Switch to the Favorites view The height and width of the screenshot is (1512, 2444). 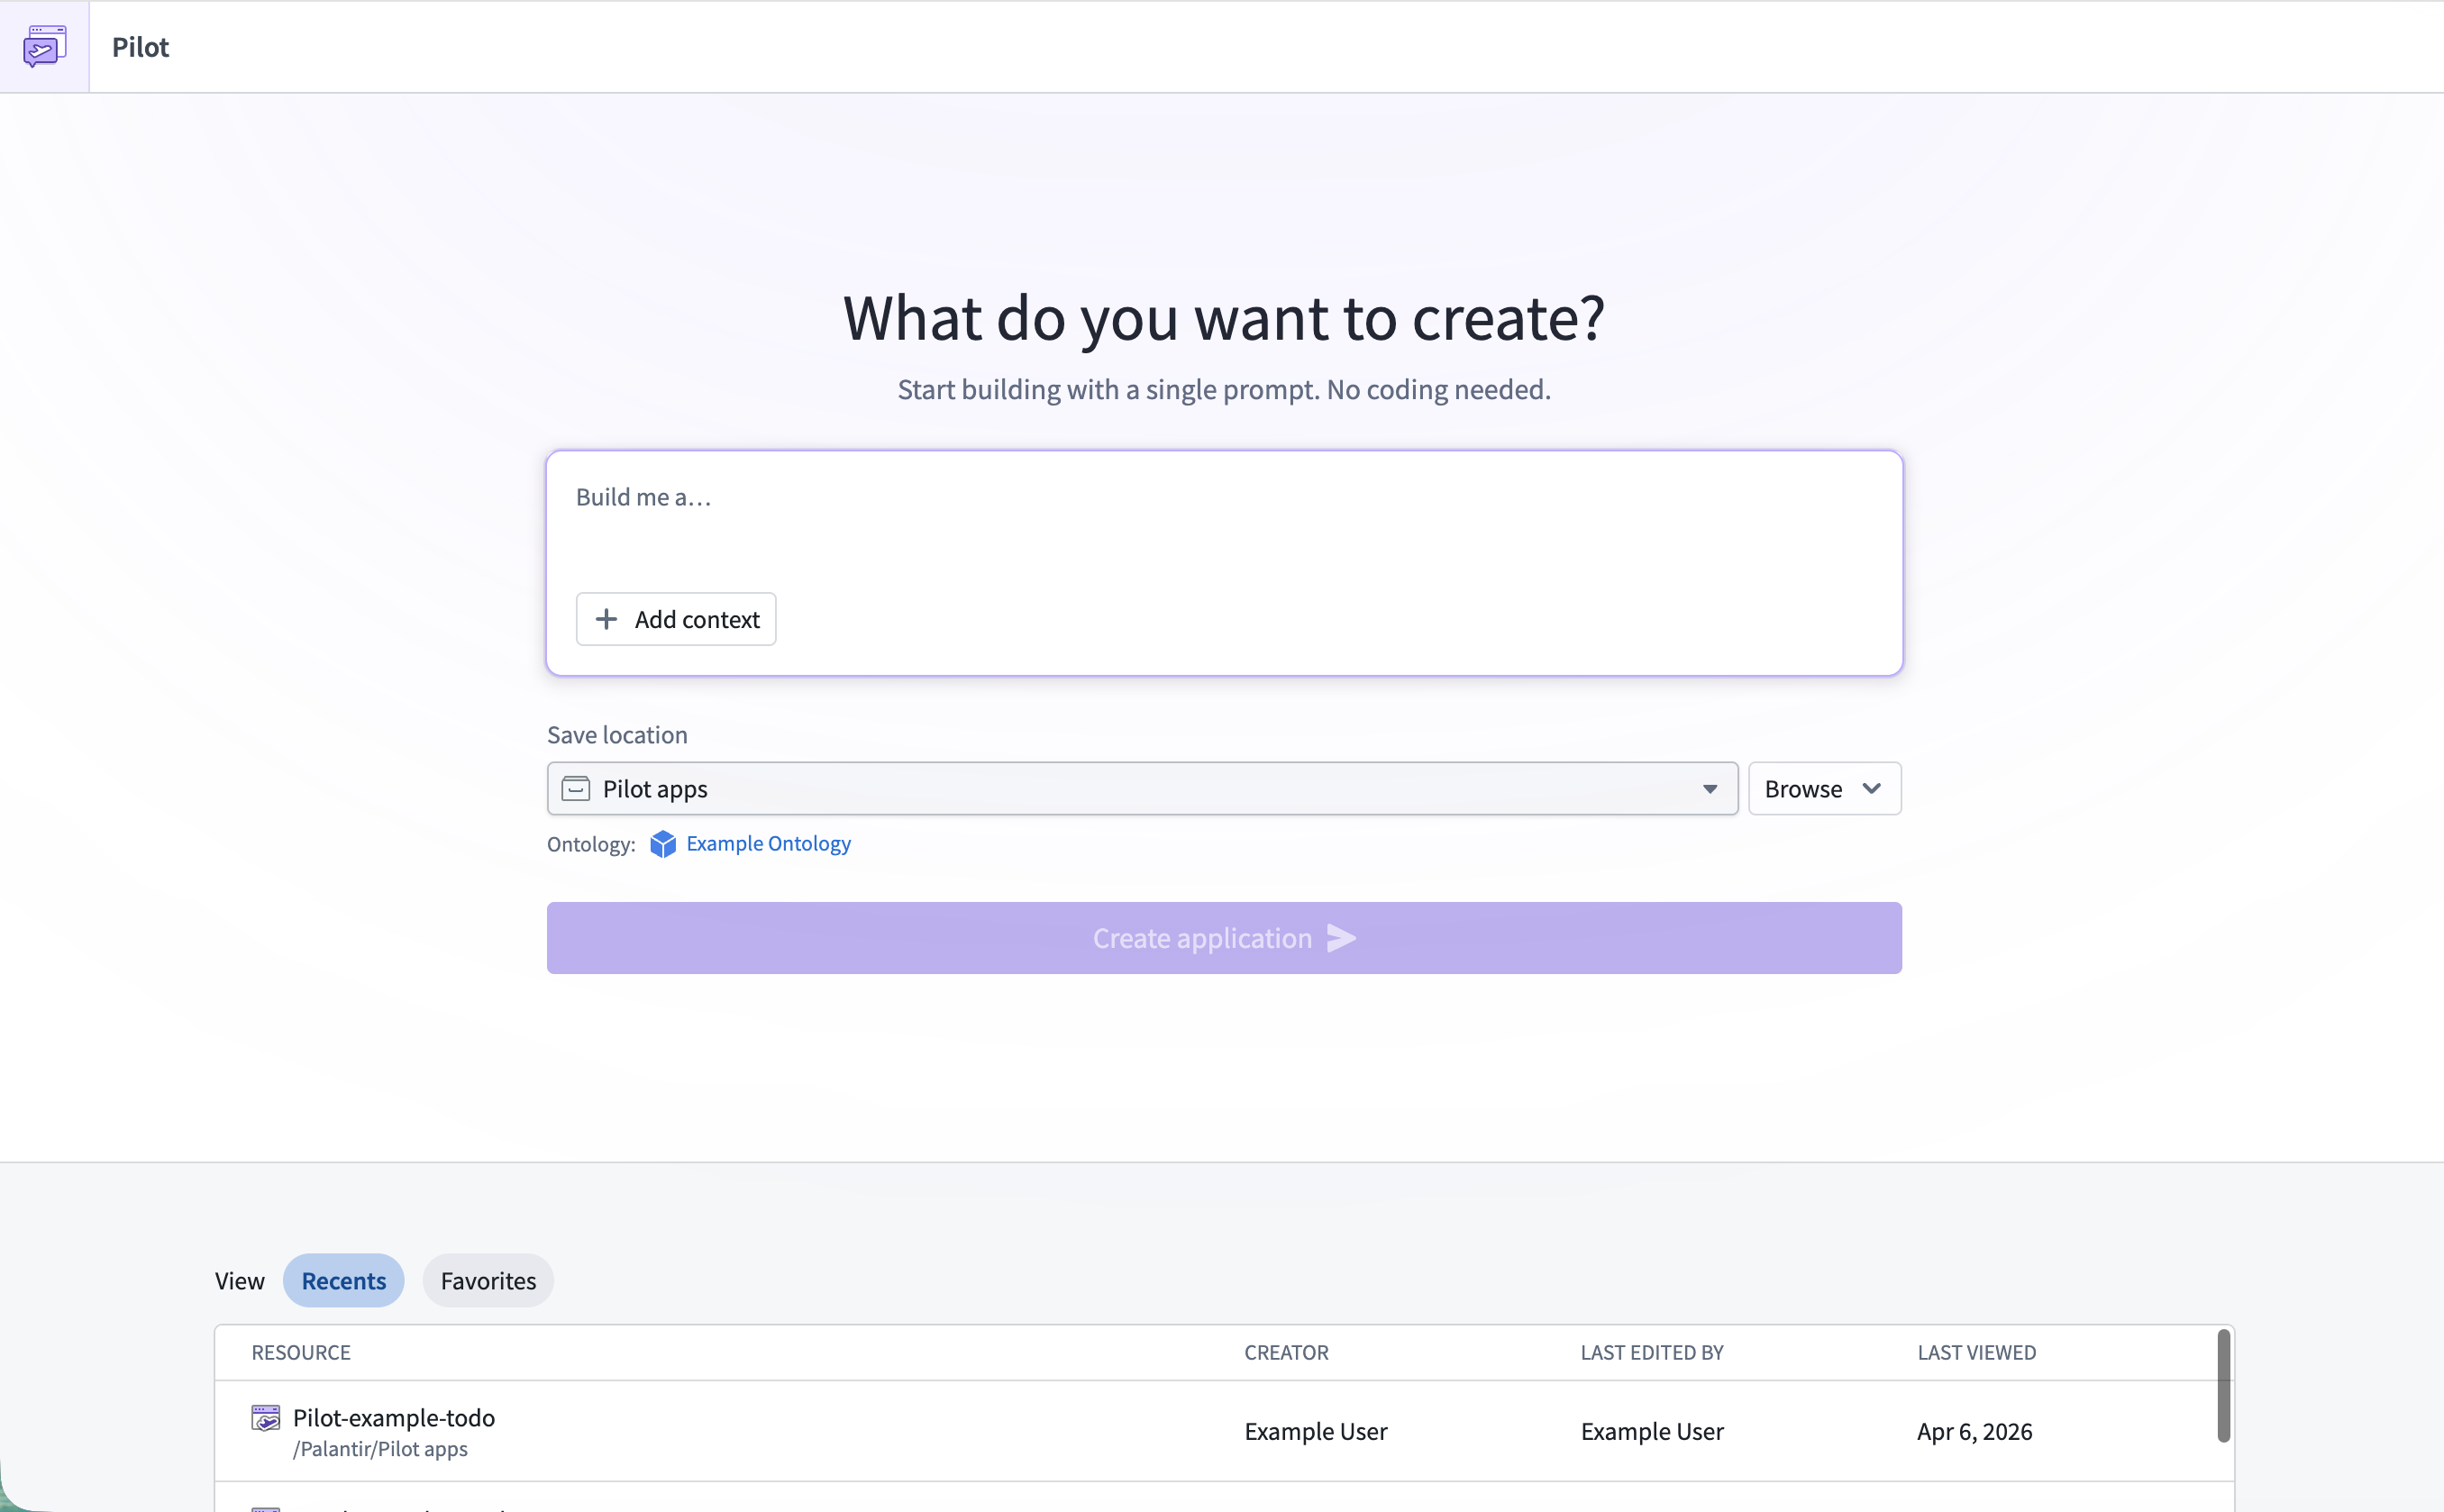(x=488, y=1280)
